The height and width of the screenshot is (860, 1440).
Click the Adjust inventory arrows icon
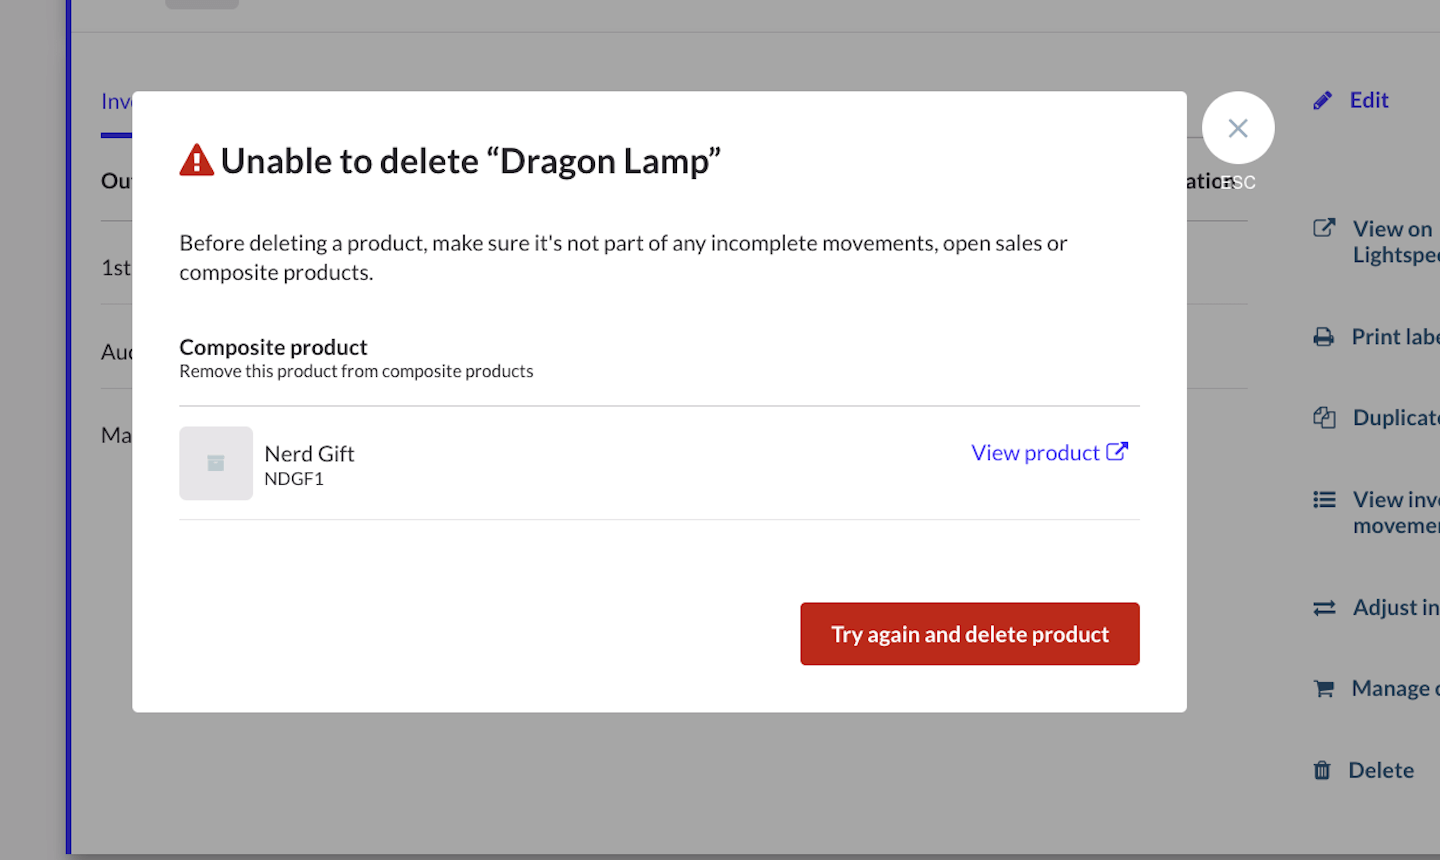1324,608
